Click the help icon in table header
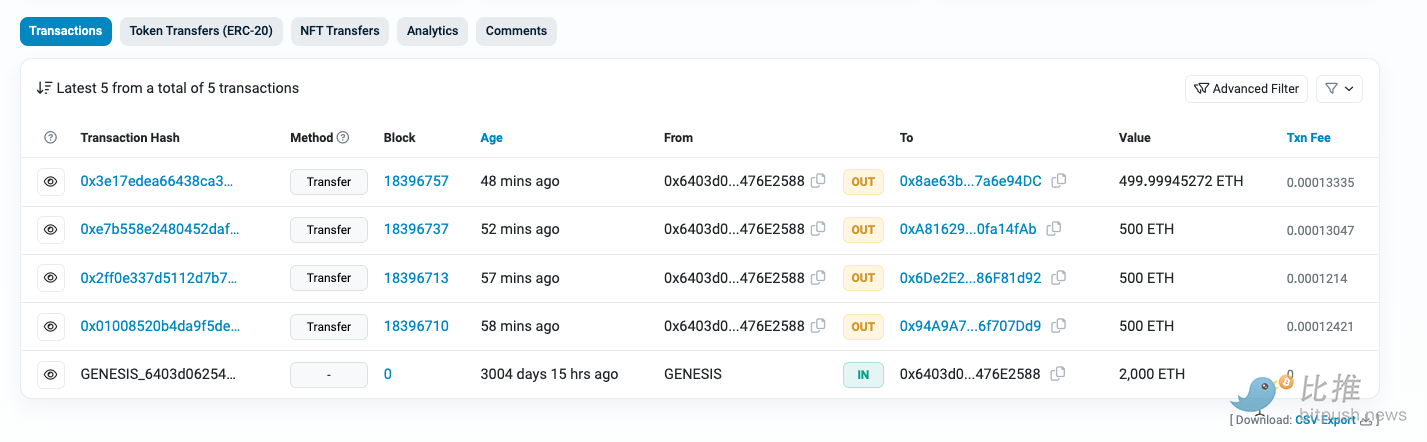The height and width of the screenshot is (442, 1427). tap(51, 138)
